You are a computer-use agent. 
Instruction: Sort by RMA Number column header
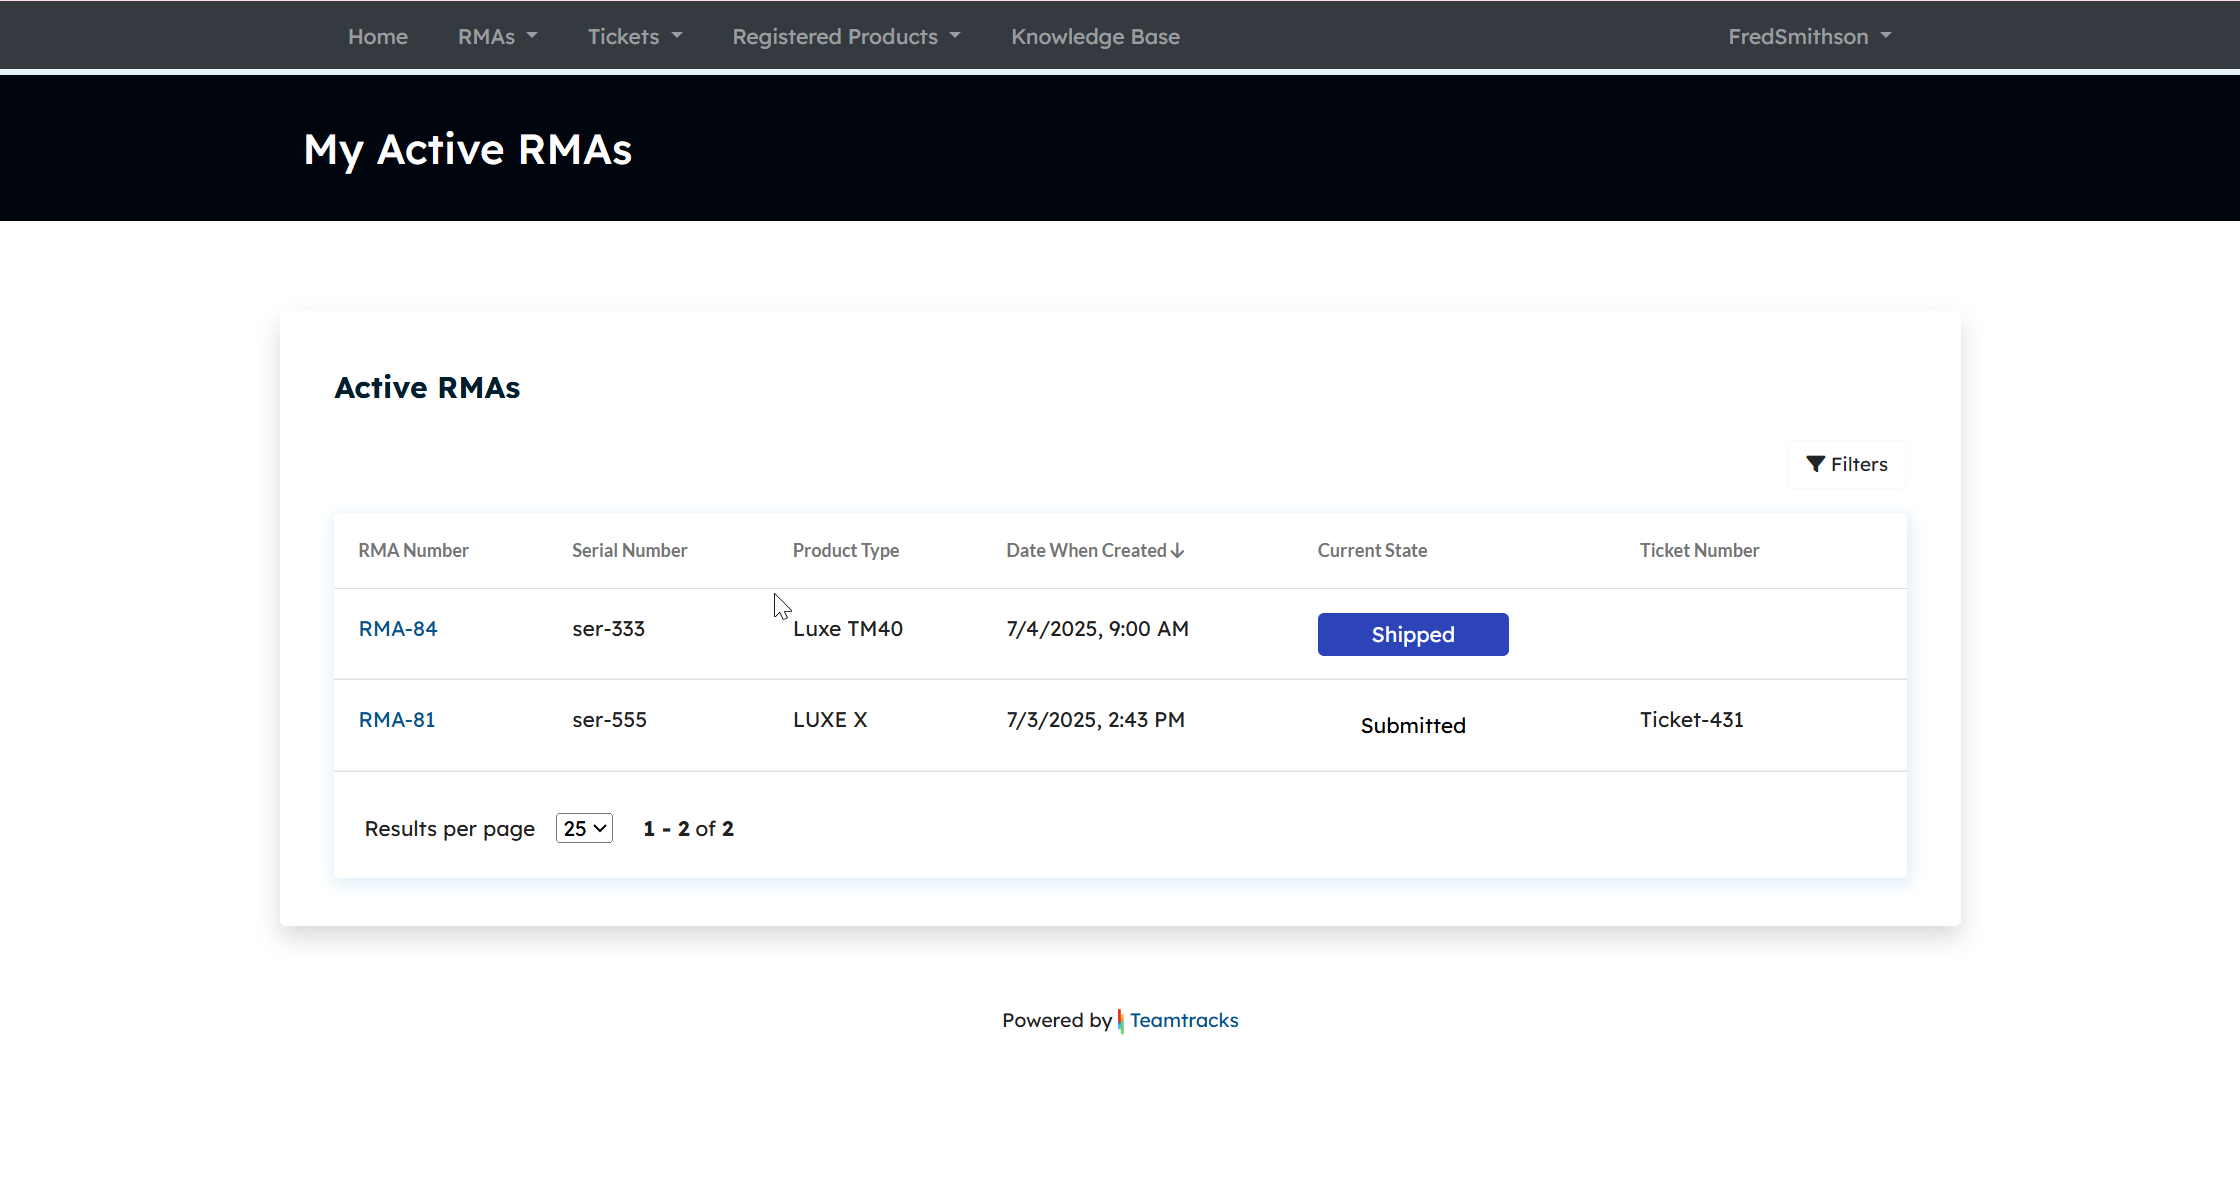click(413, 551)
